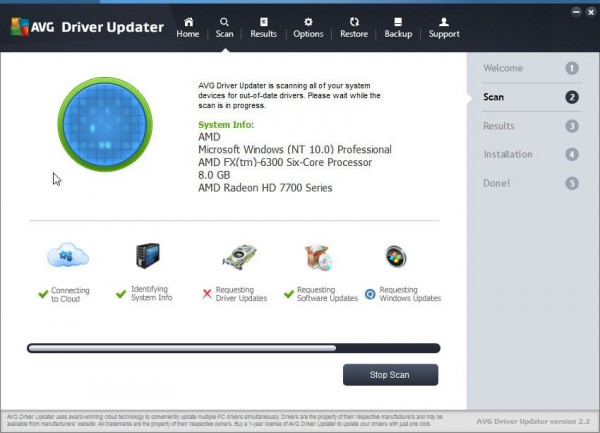Click the software box with disc icon

318,258
